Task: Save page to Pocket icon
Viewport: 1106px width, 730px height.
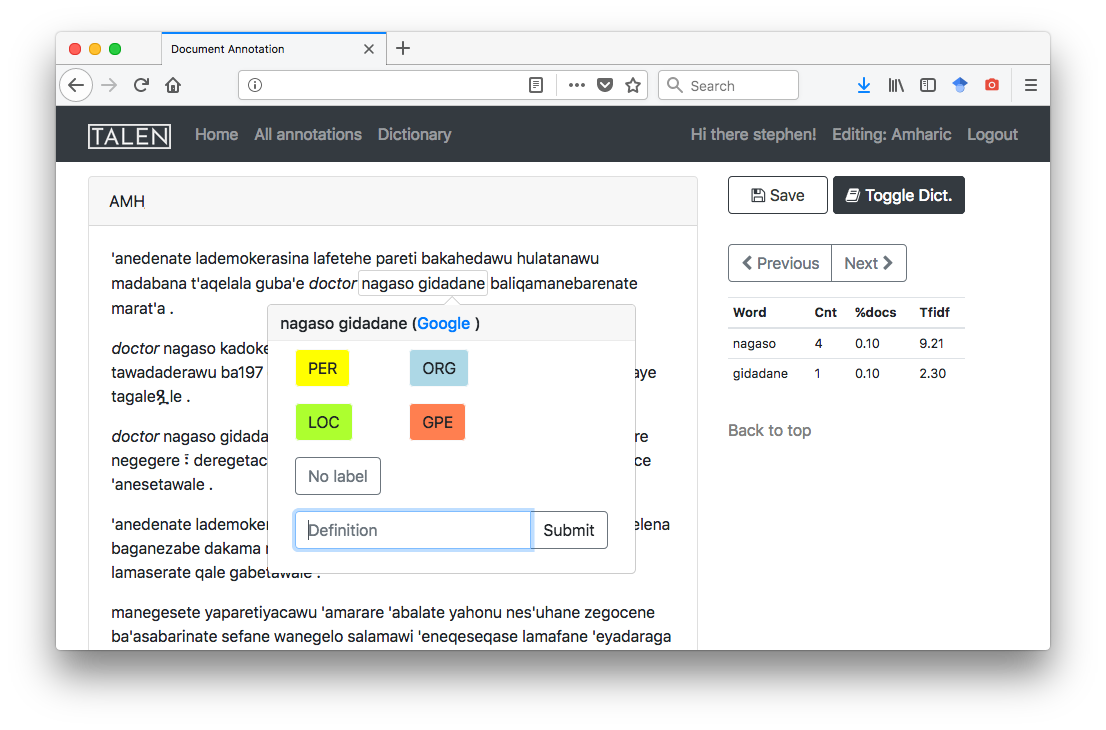Action: 604,85
